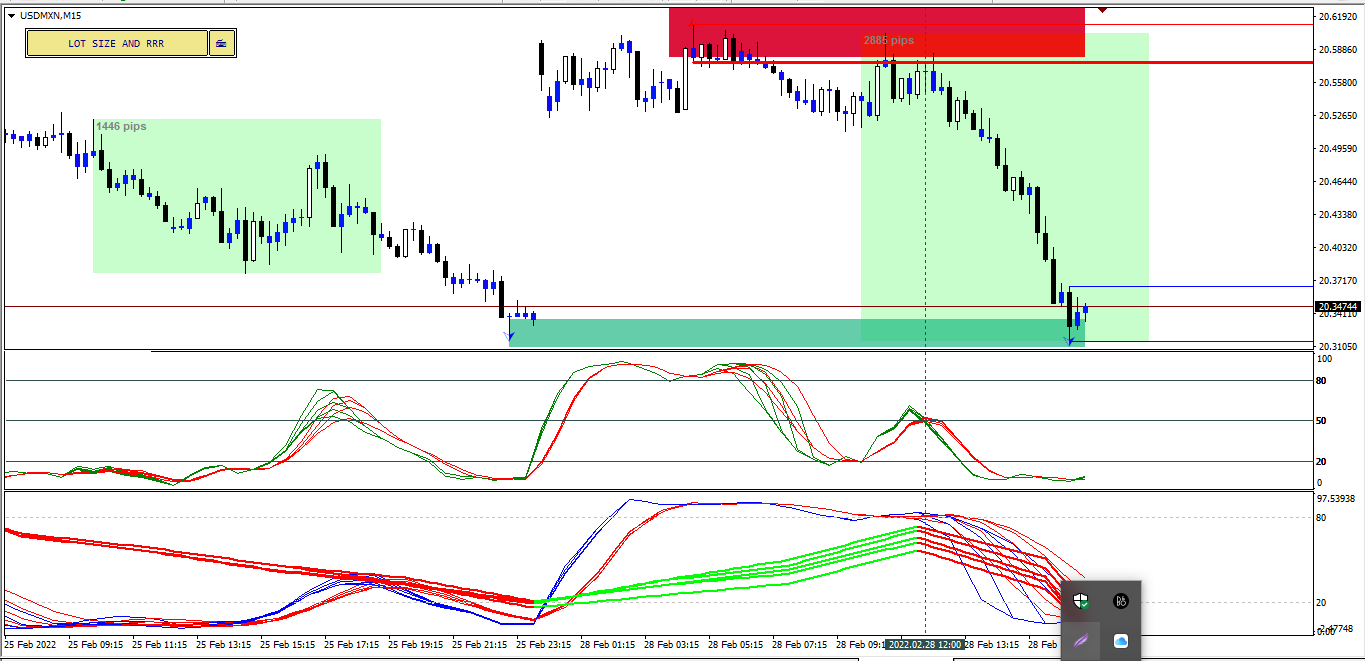Expand the triangle next to USDMXN,M15
The image size is (1365, 661).
point(10,15)
